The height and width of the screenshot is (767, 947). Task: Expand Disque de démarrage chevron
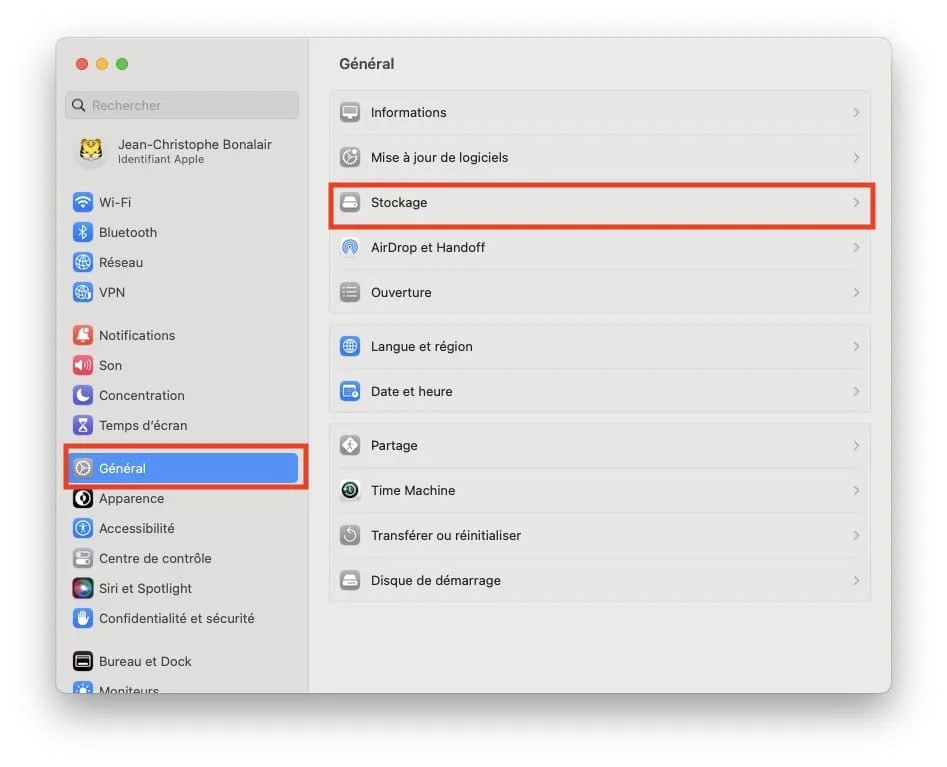click(856, 580)
